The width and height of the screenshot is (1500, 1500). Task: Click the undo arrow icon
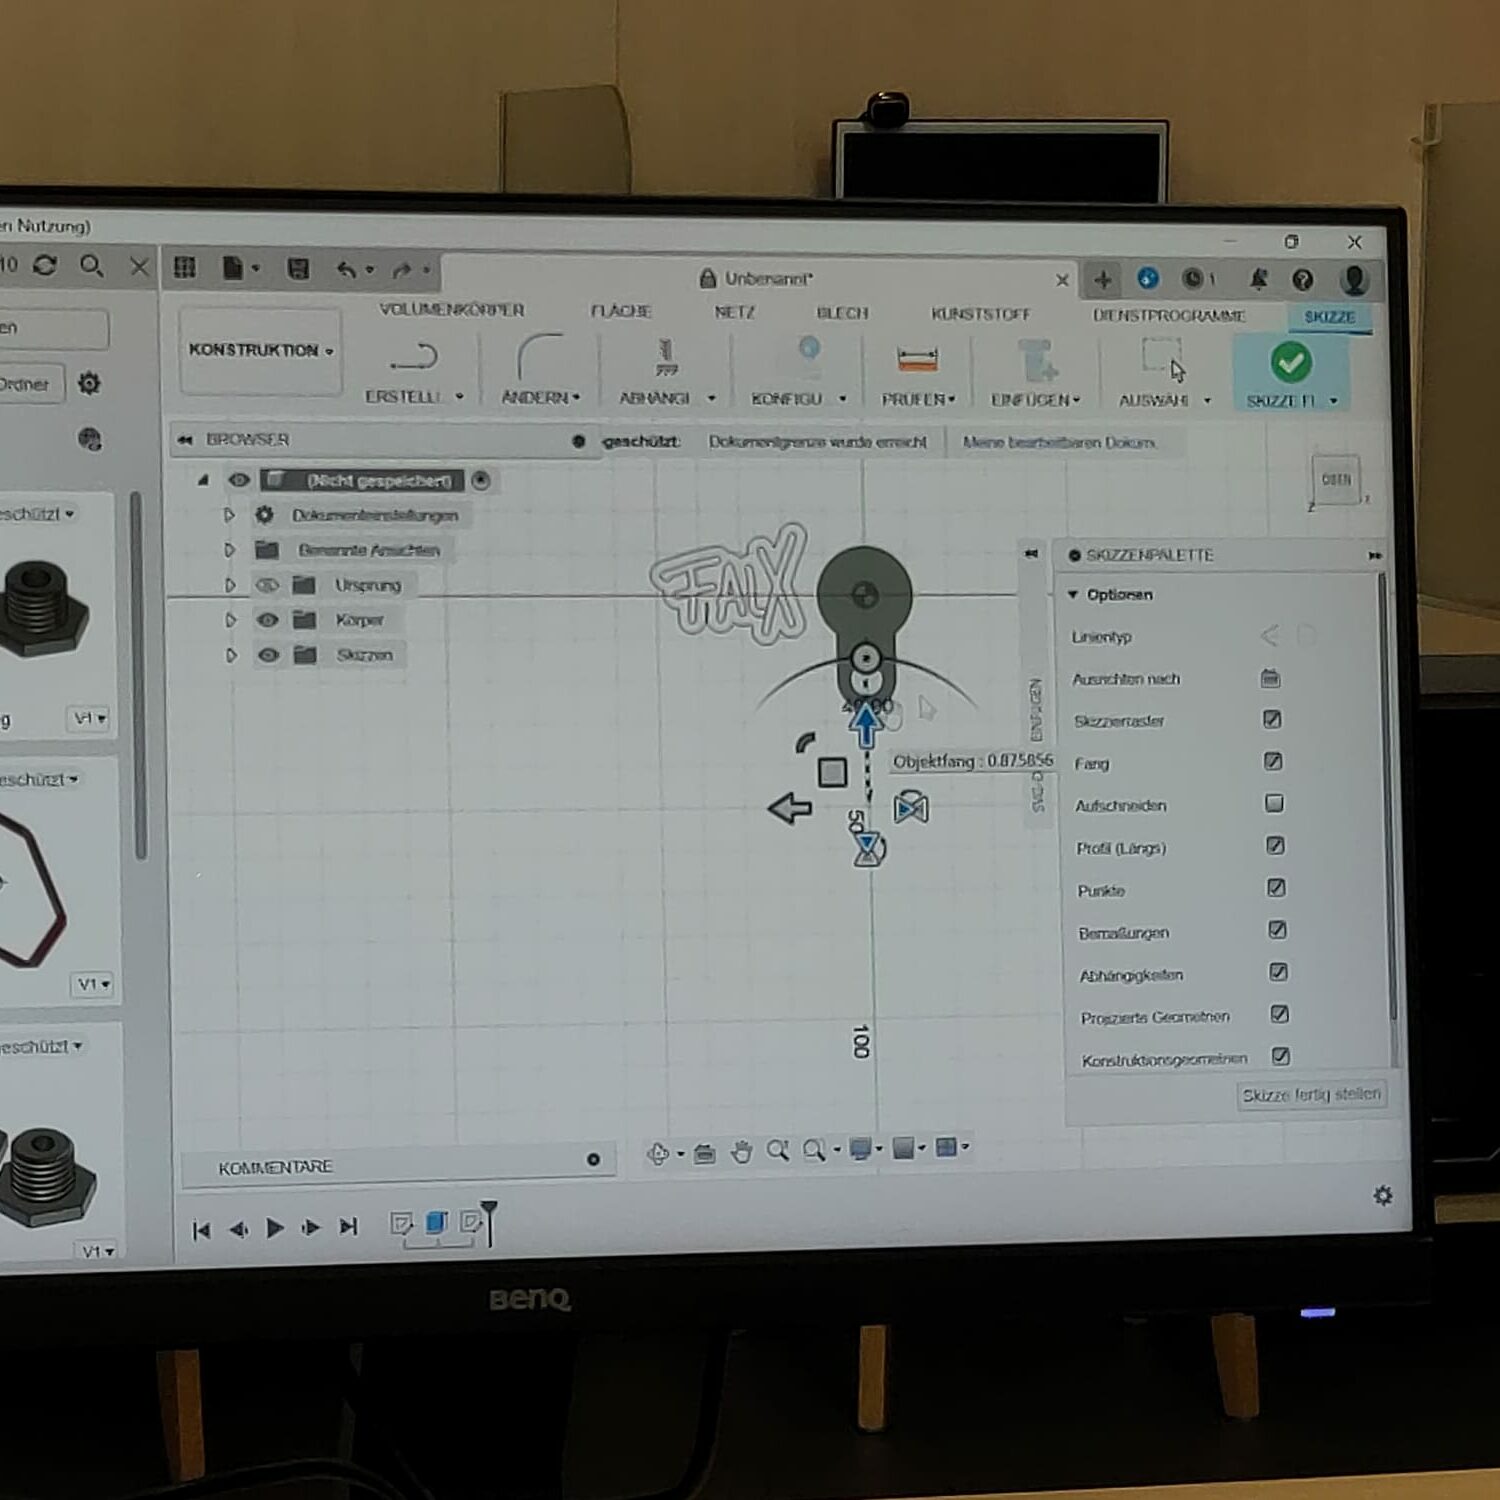[346, 269]
